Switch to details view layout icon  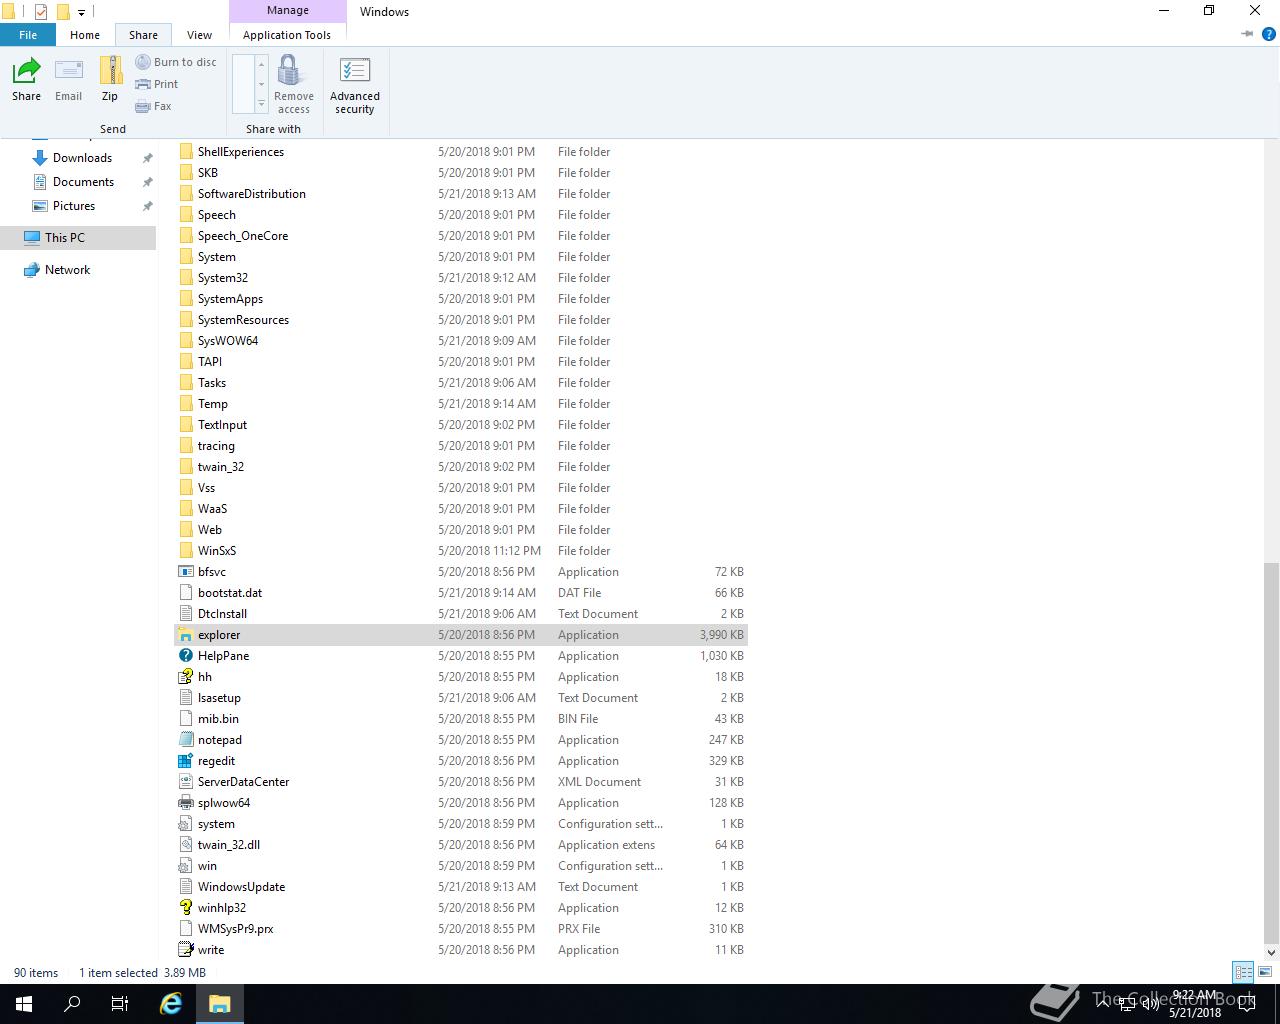pyautogui.click(x=1243, y=972)
